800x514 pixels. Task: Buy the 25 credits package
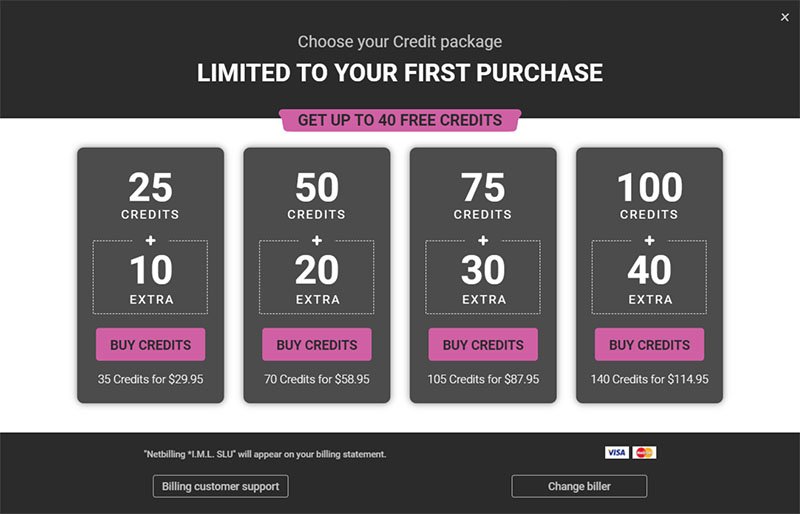pos(151,345)
